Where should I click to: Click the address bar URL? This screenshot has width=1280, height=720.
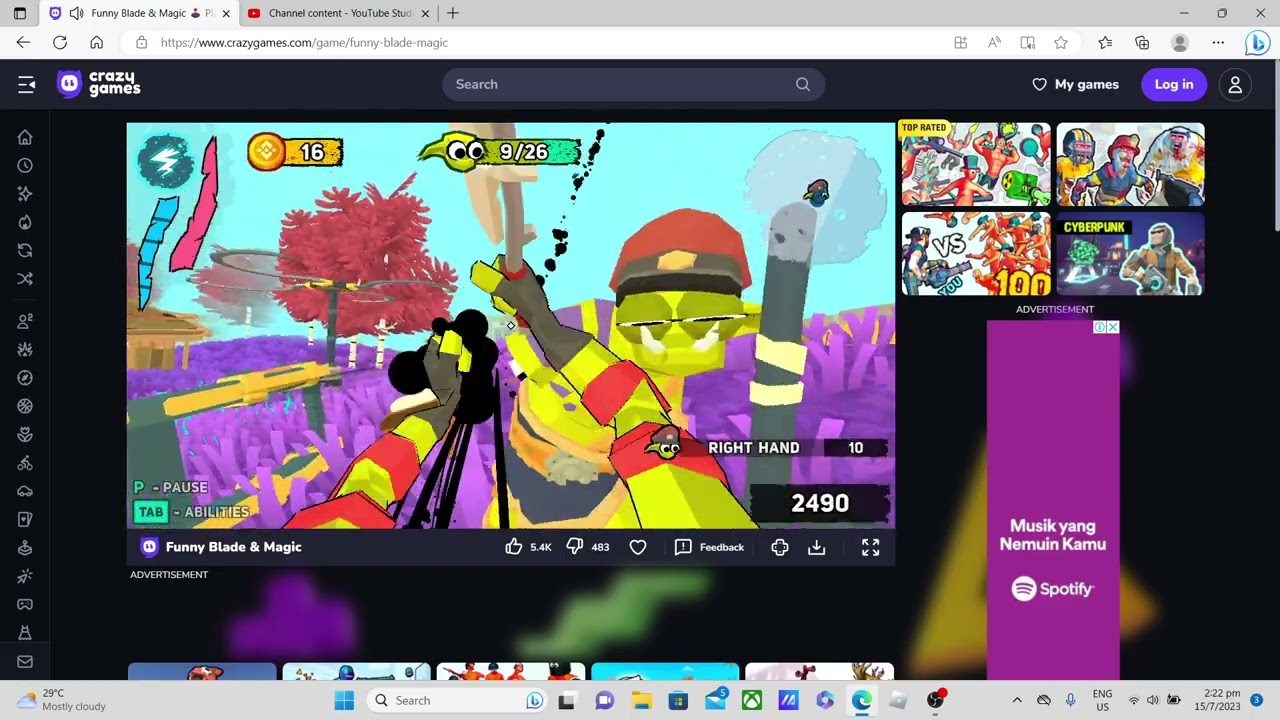pyautogui.click(x=304, y=43)
